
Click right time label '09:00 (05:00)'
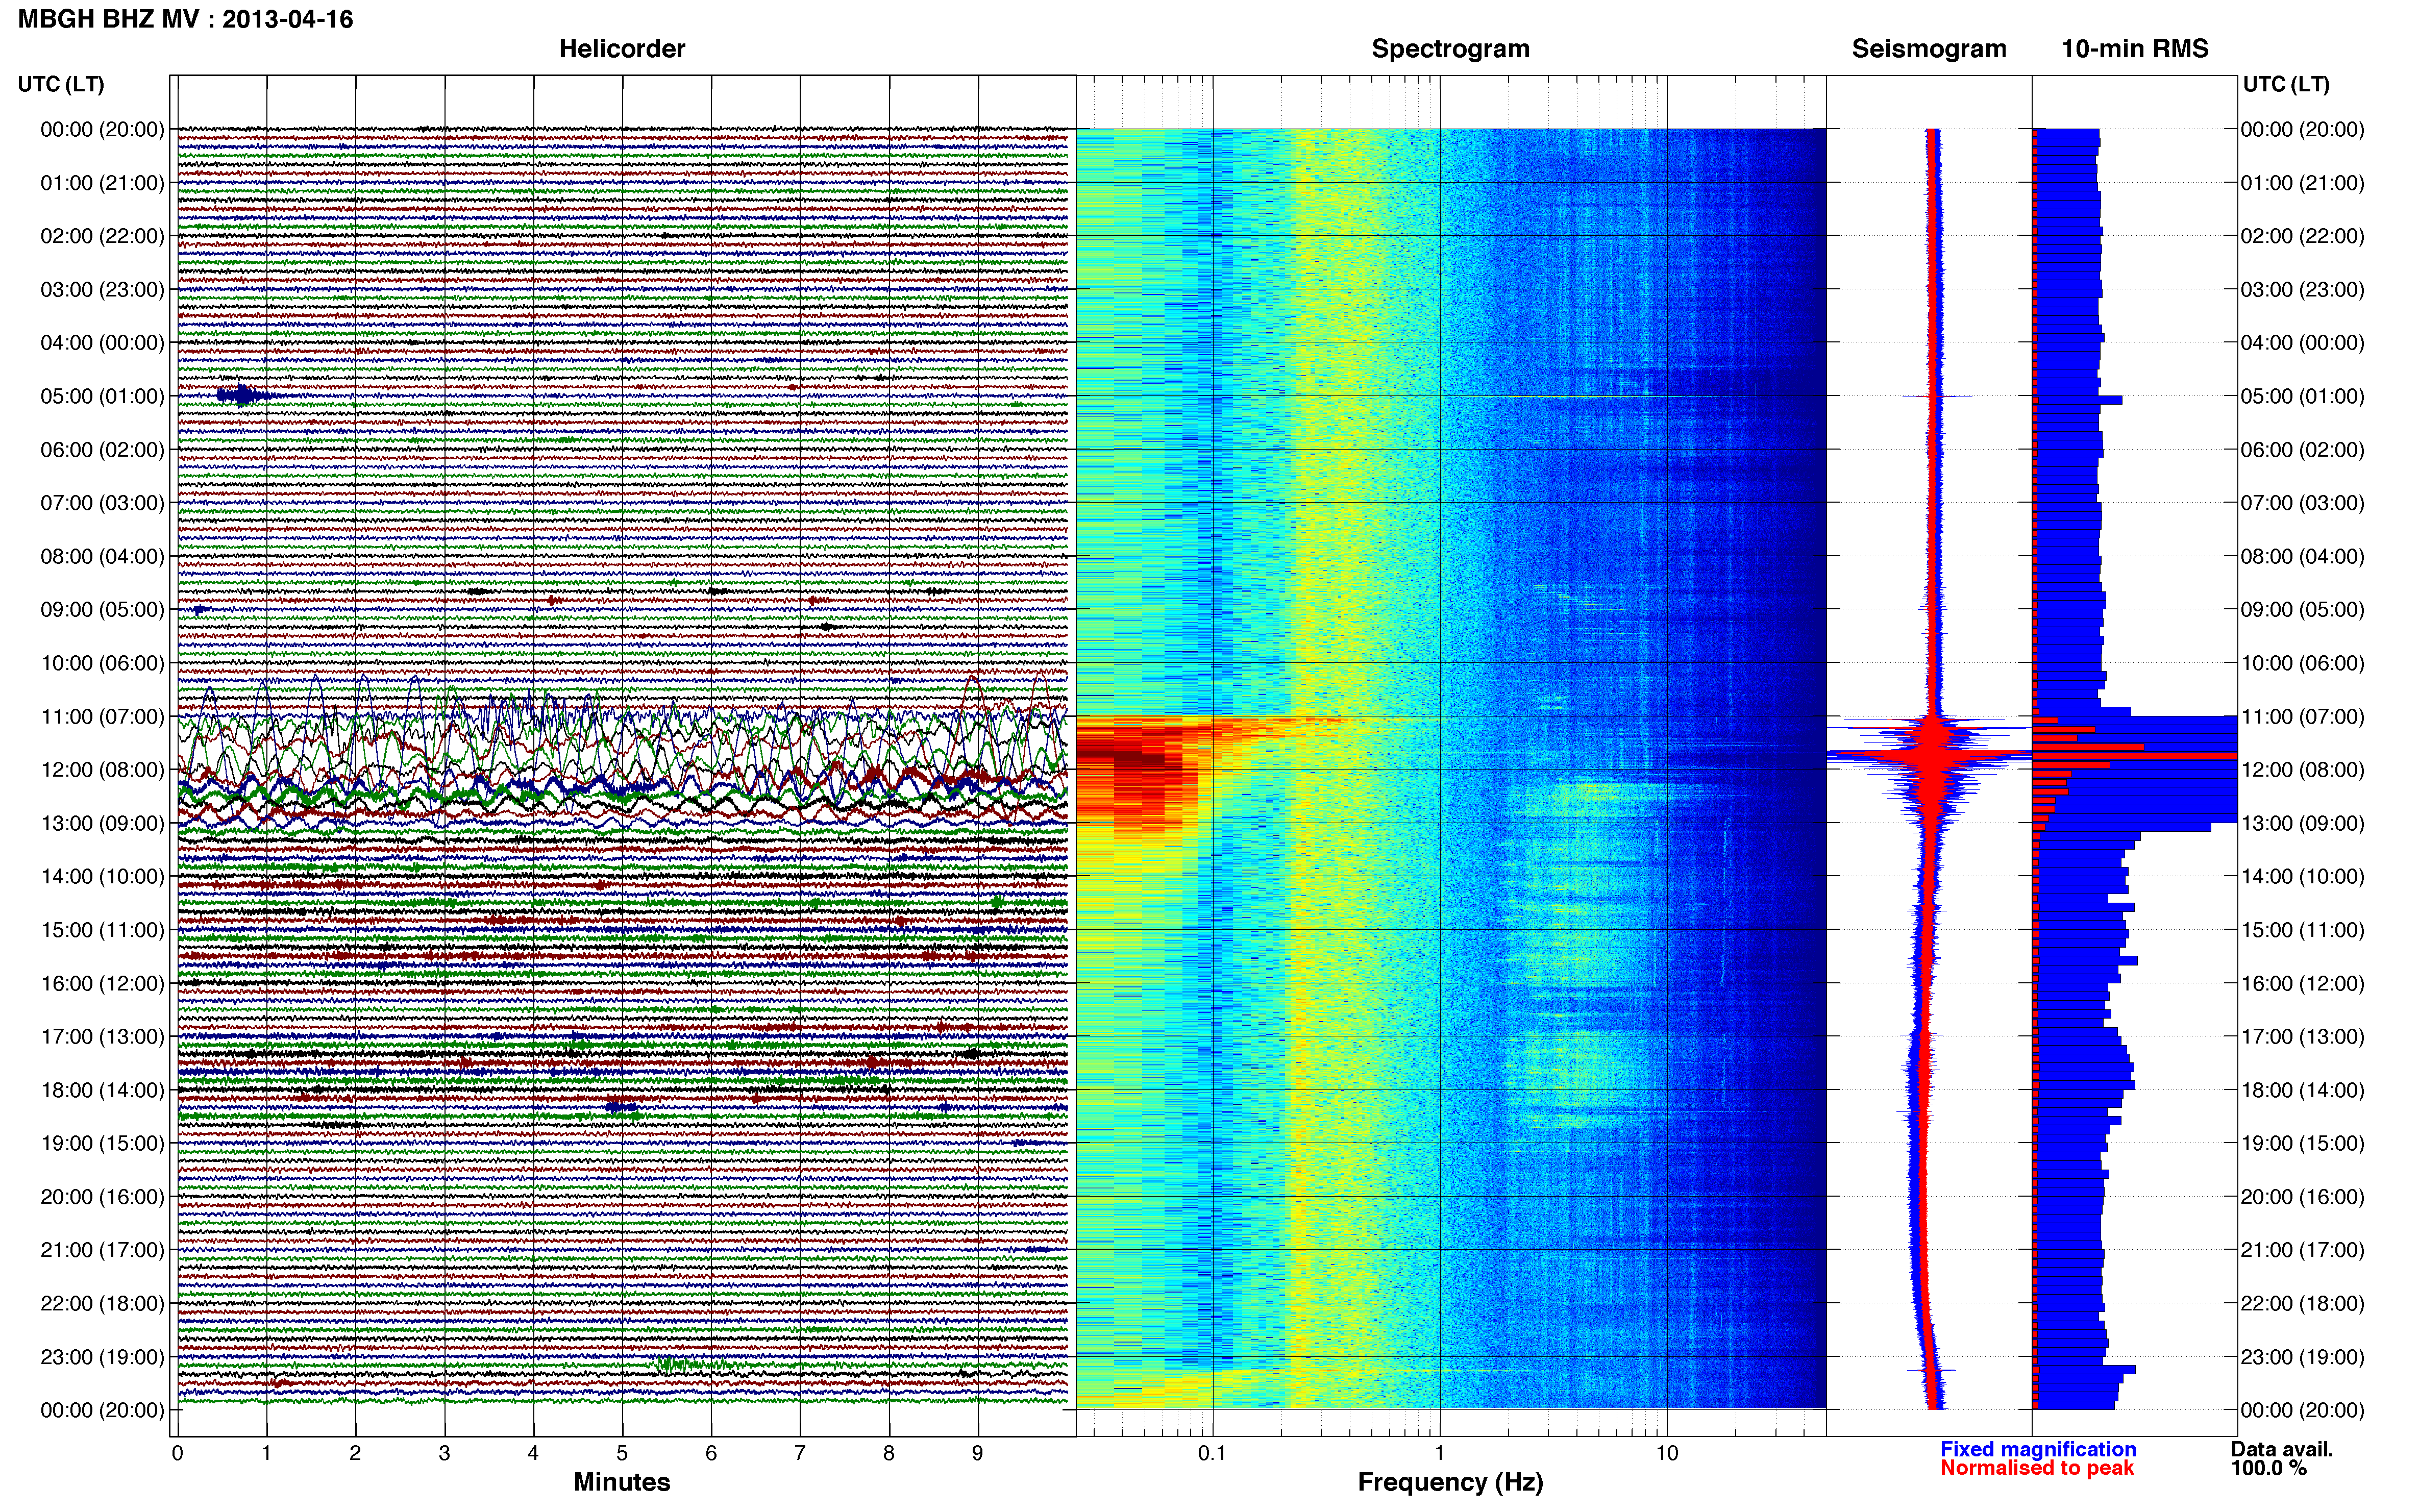2302,610
